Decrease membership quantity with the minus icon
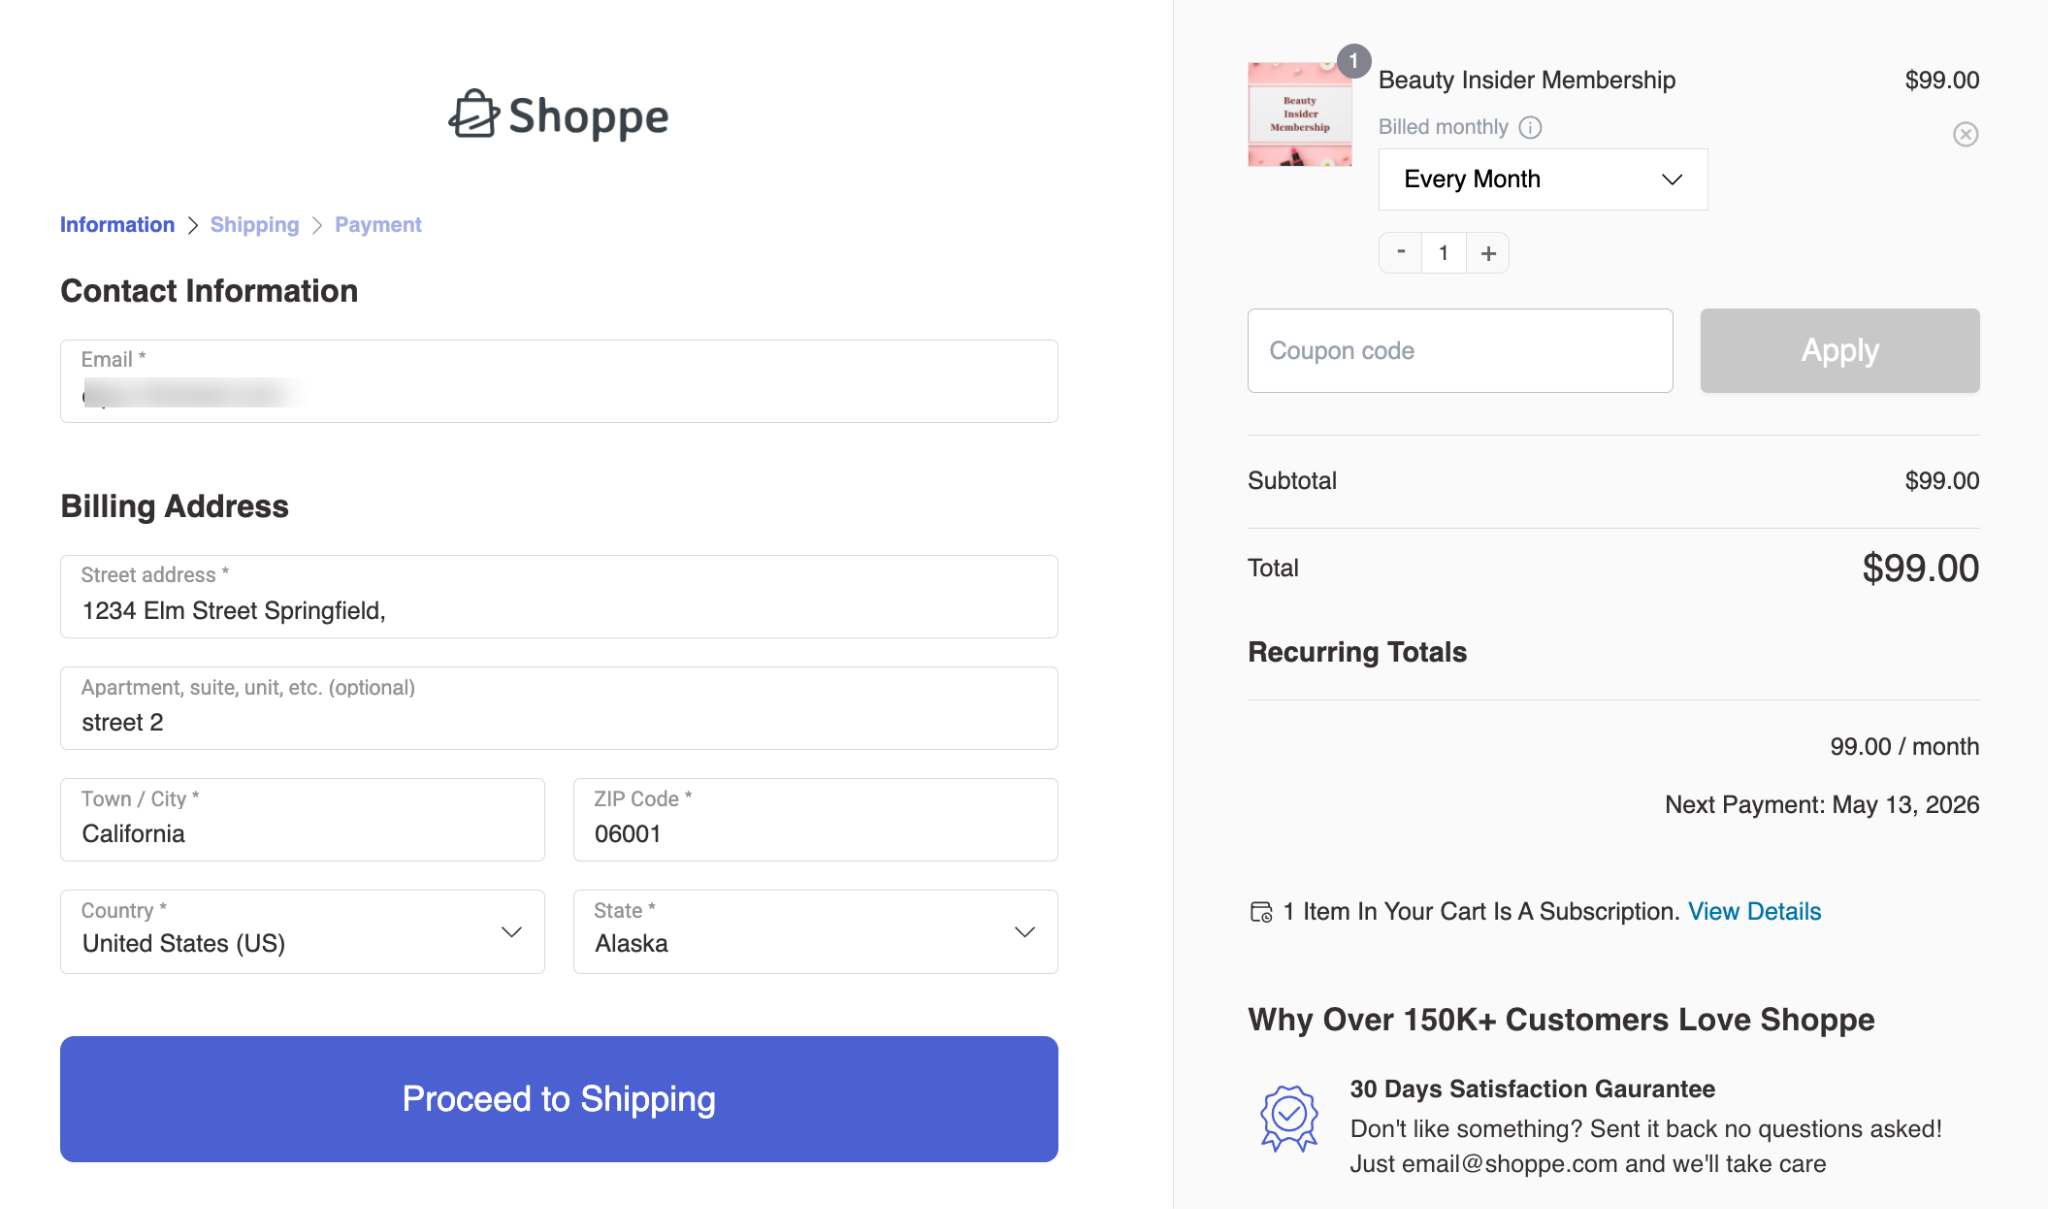Screen dimensions: 2048x1209 (x=1400, y=252)
